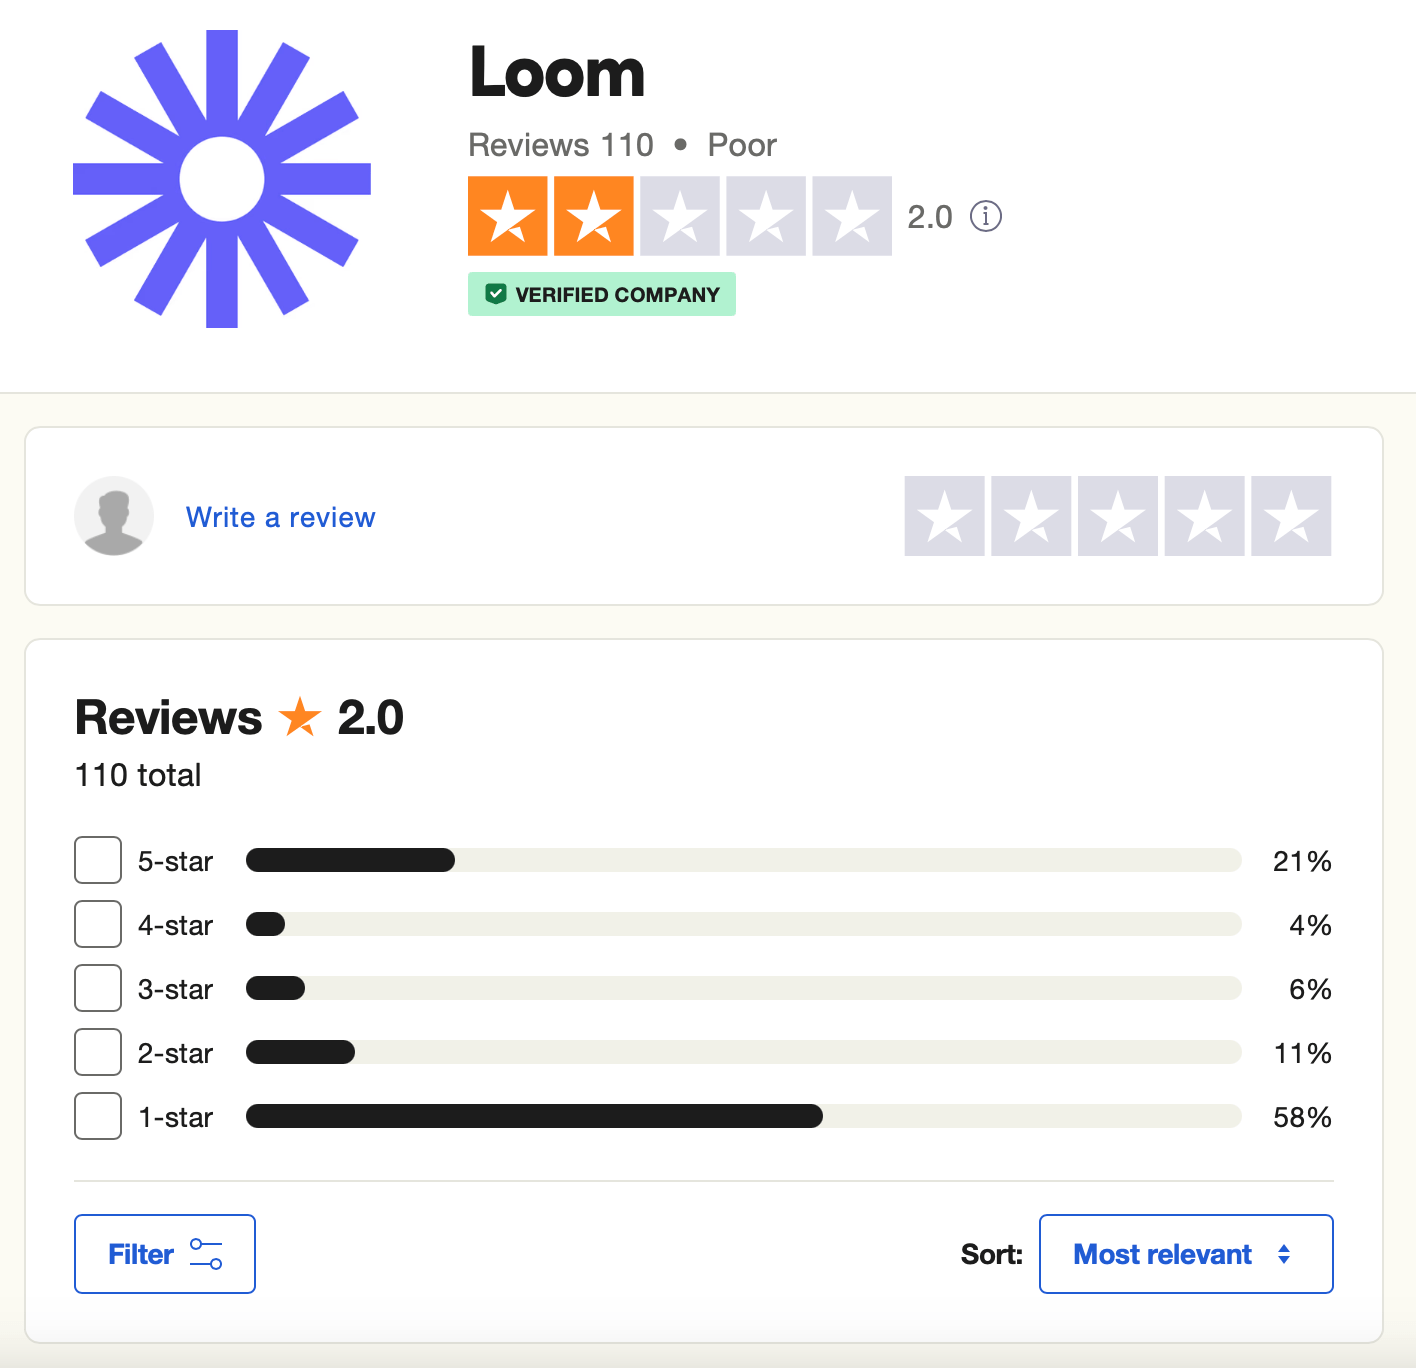Check the 1-star filter checkbox
This screenshot has height=1368, width=1416.
click(98, 1116)
